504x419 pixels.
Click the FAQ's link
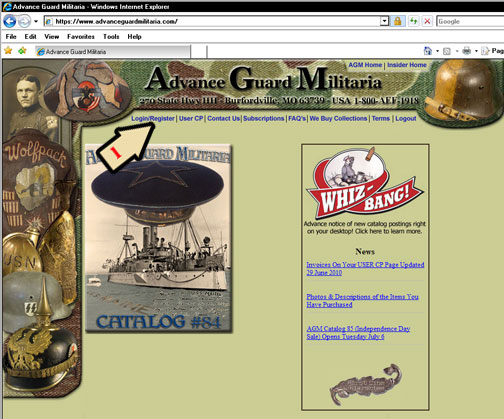(297, 118)
